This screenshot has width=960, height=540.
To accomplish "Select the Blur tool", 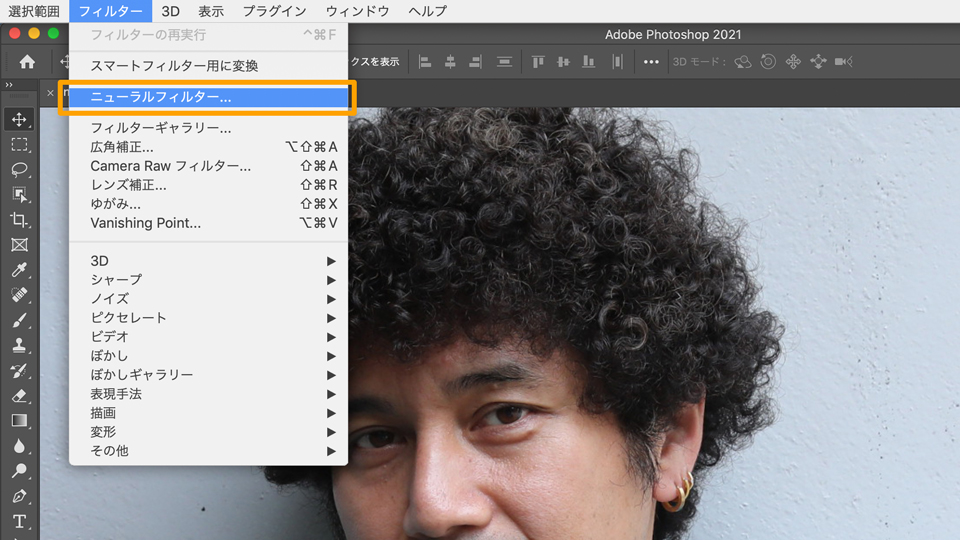I will coord(19,446).
